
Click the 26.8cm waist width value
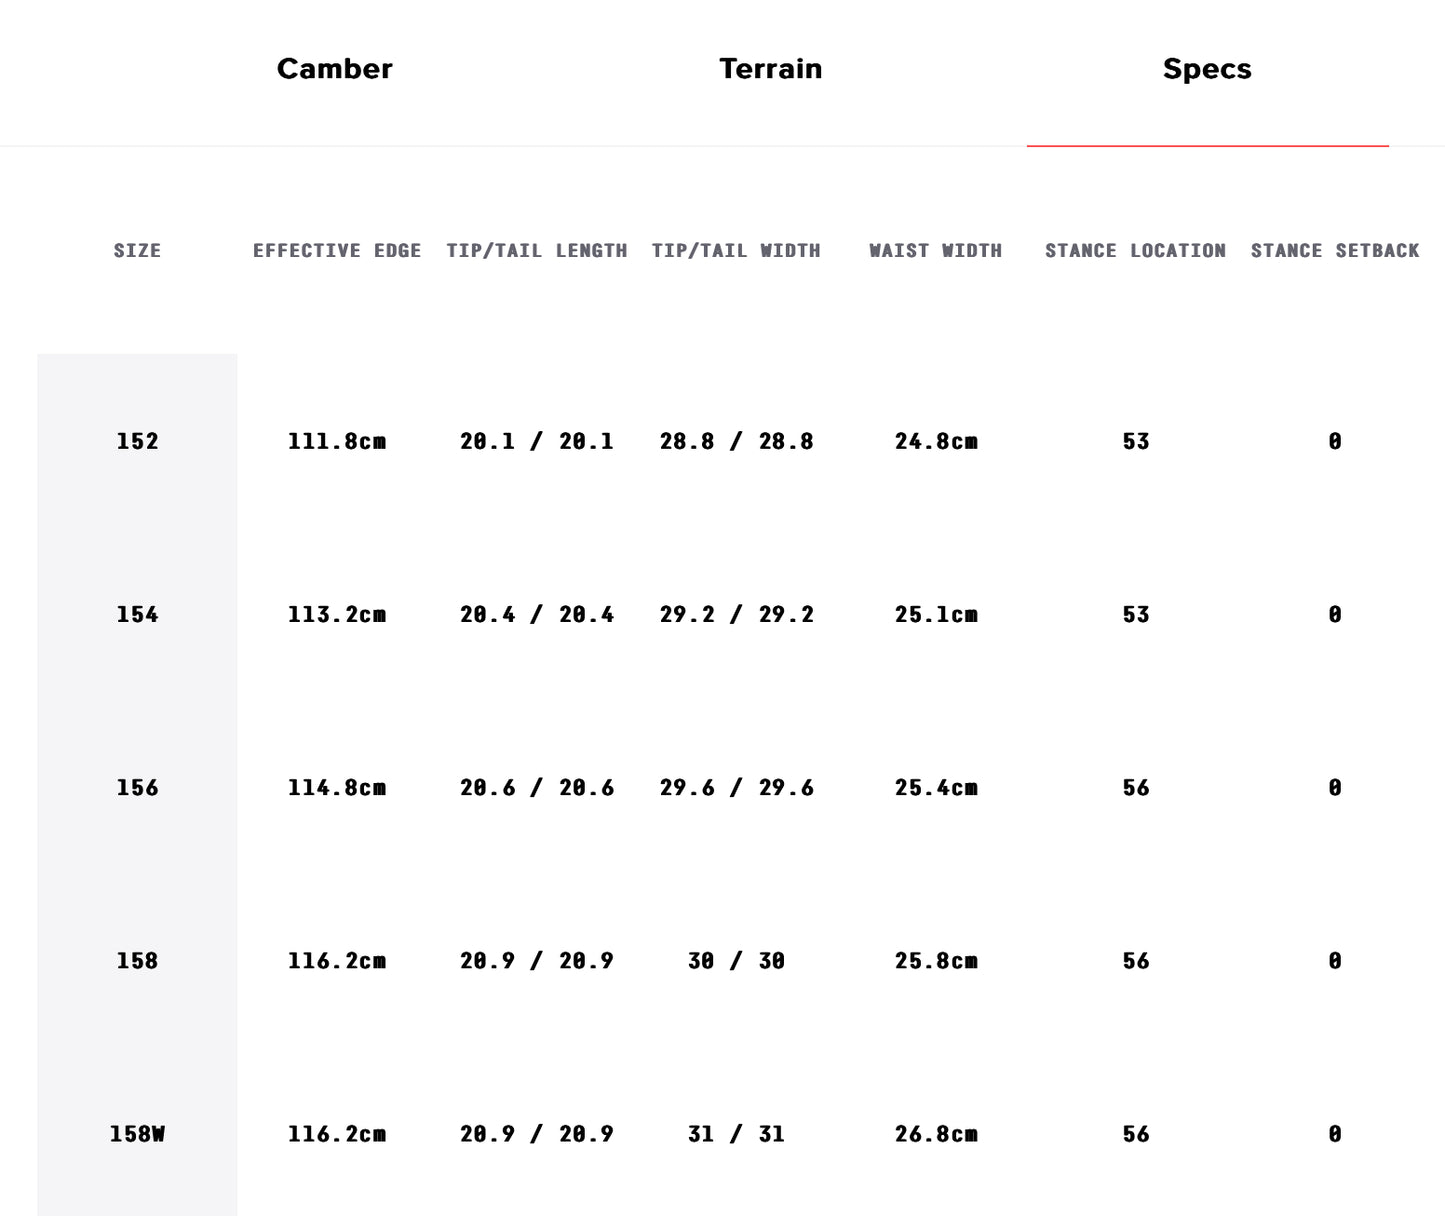pyautogui.click(x=936, y=1134)
